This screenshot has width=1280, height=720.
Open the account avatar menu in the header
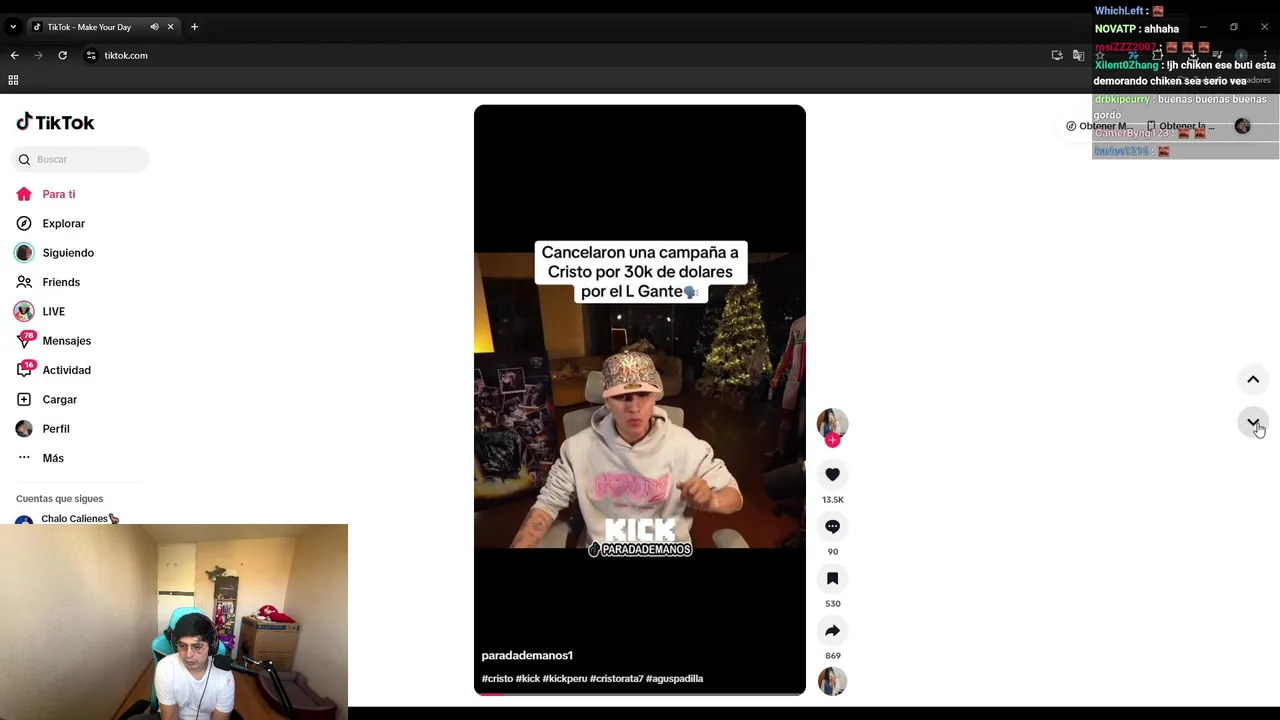[1242, 126]
